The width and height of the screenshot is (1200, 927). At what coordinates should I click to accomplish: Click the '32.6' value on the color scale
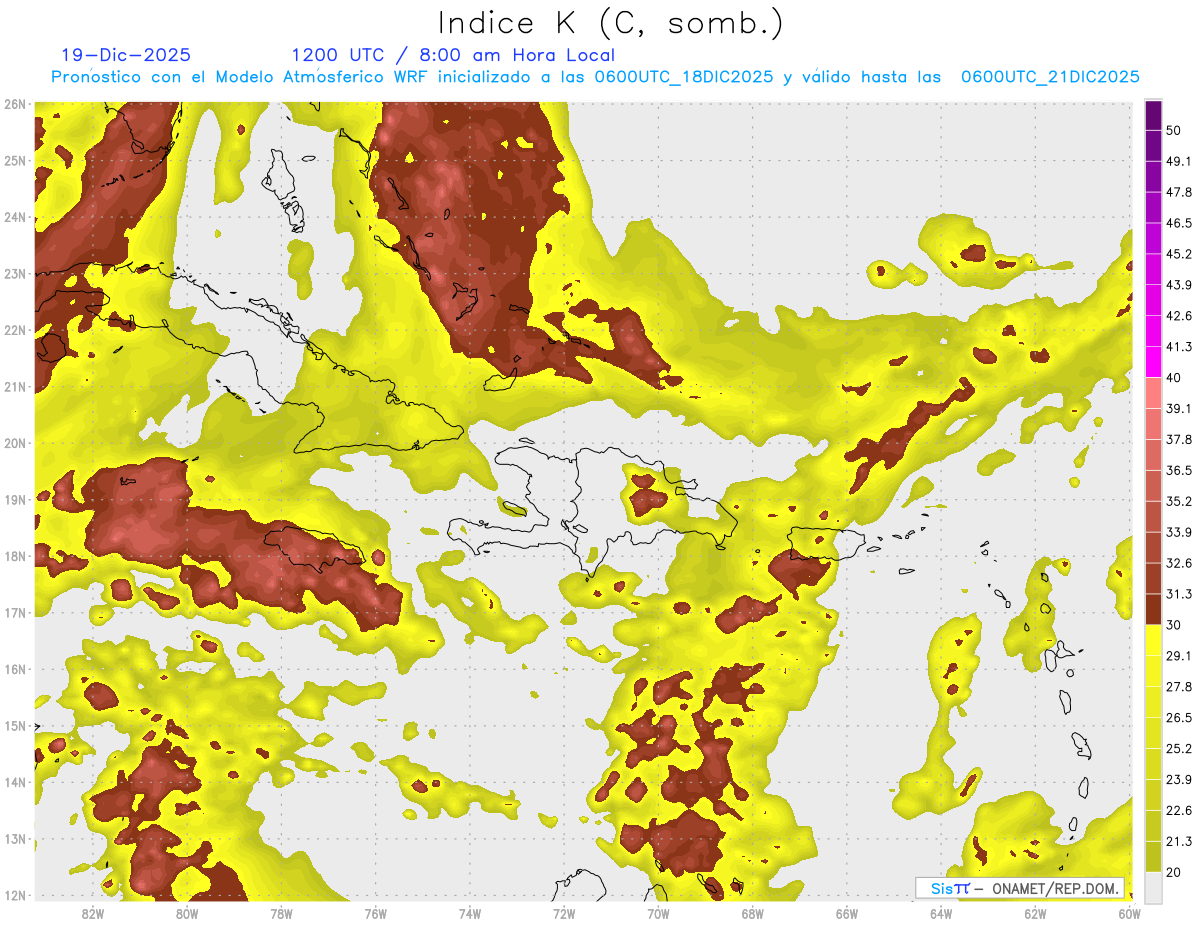[x=1178, y=563]
